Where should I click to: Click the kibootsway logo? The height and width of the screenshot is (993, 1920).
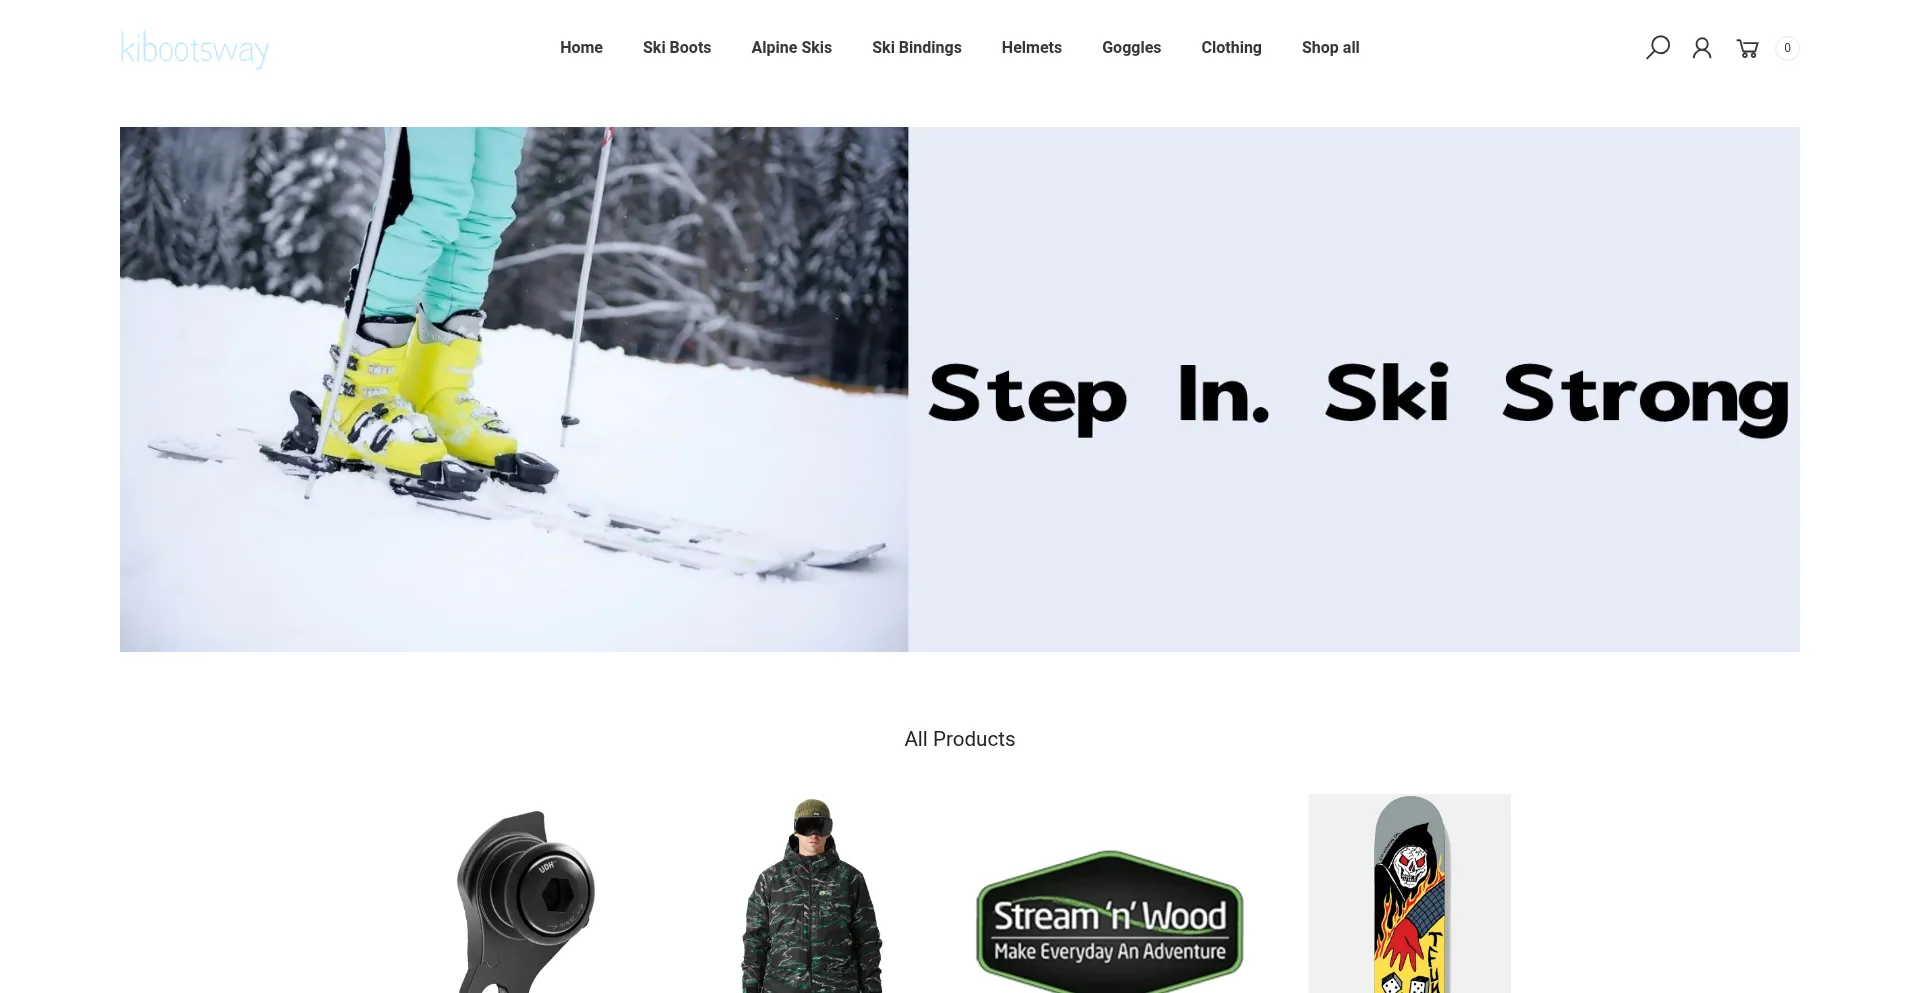coord(195,49)
